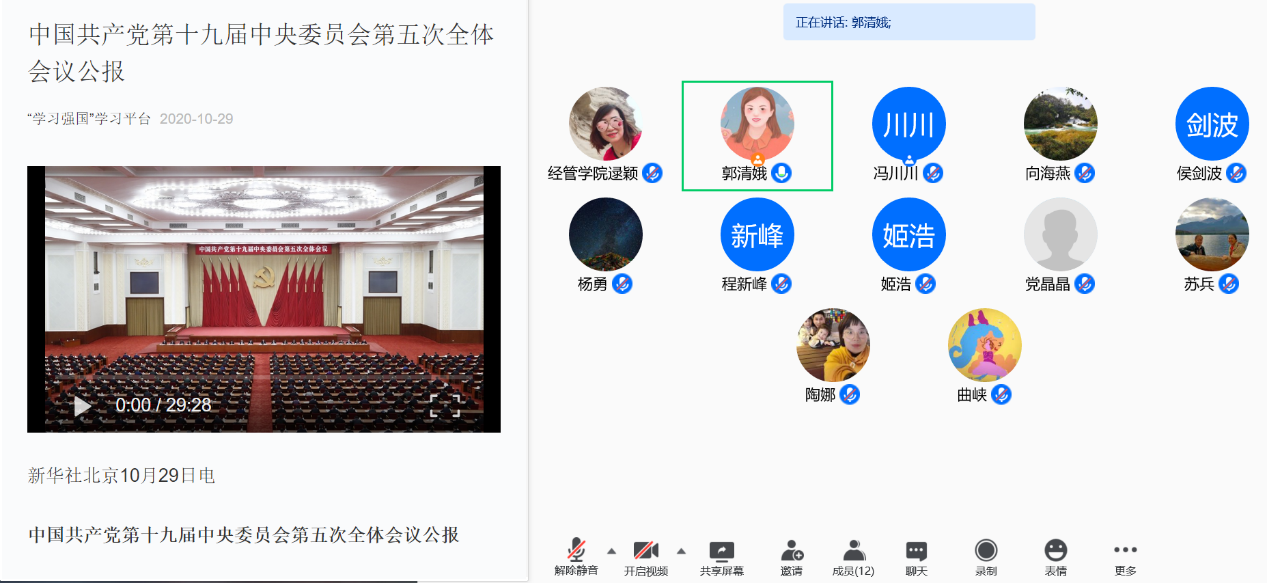Play the shared meeting video
This screenshot has height=583, width=1267.
click(x=83, y=406)
